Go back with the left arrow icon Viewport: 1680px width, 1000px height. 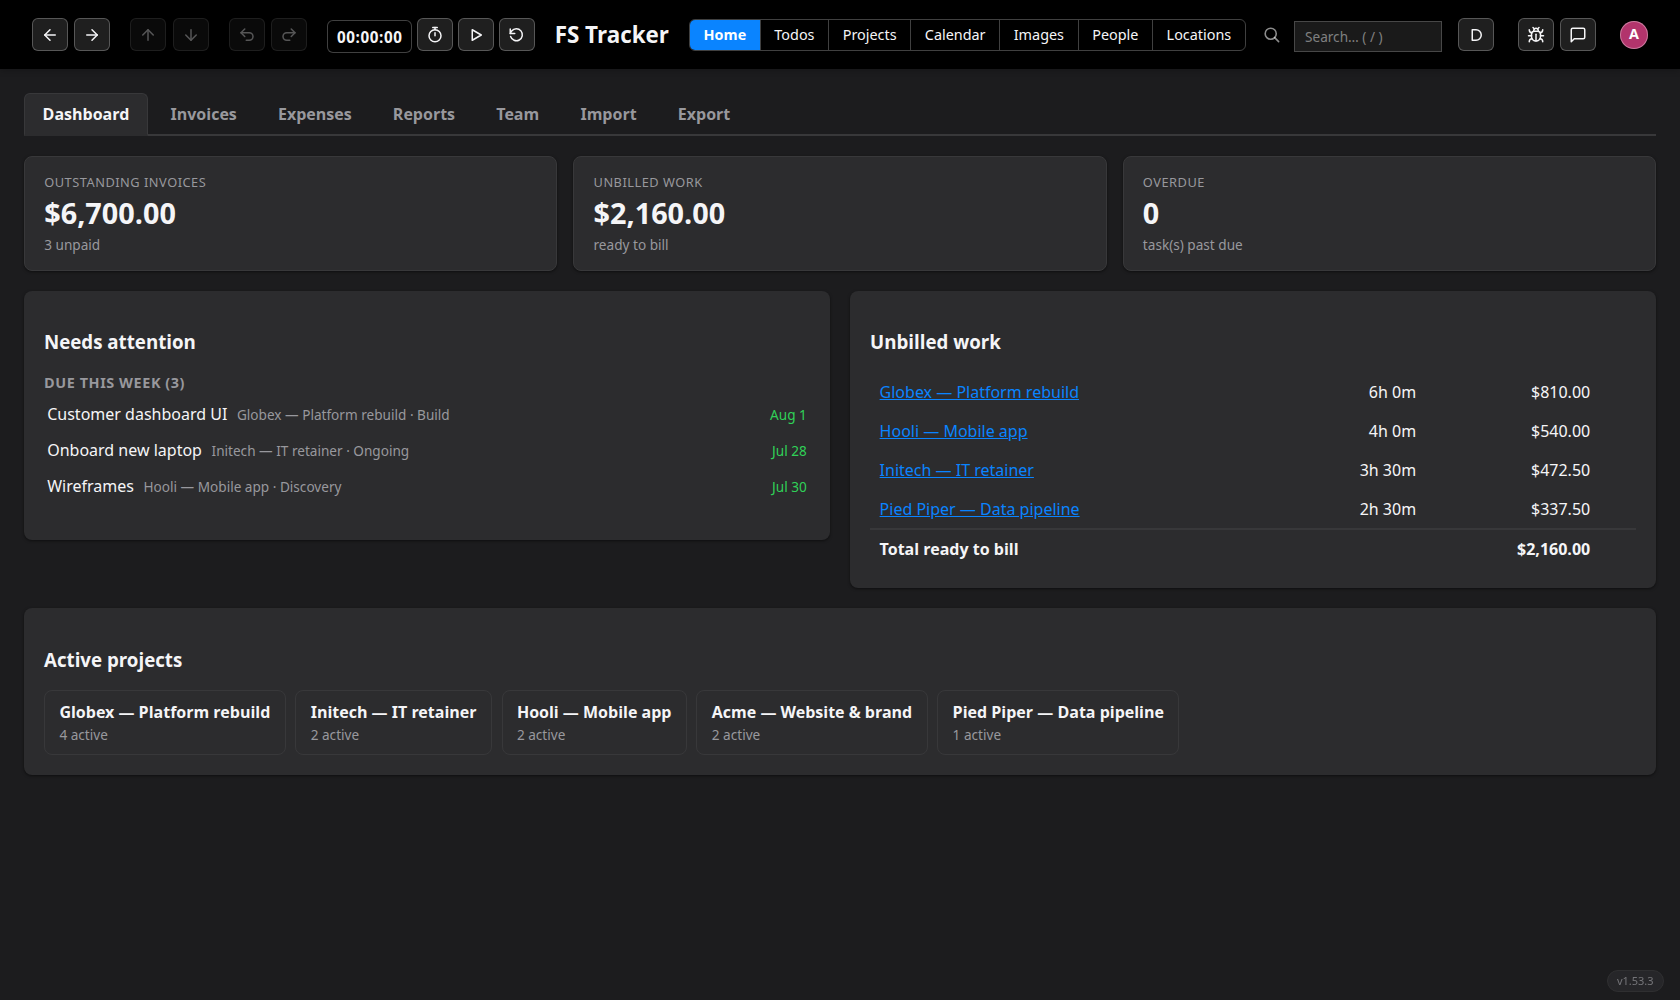click(50, 35)
